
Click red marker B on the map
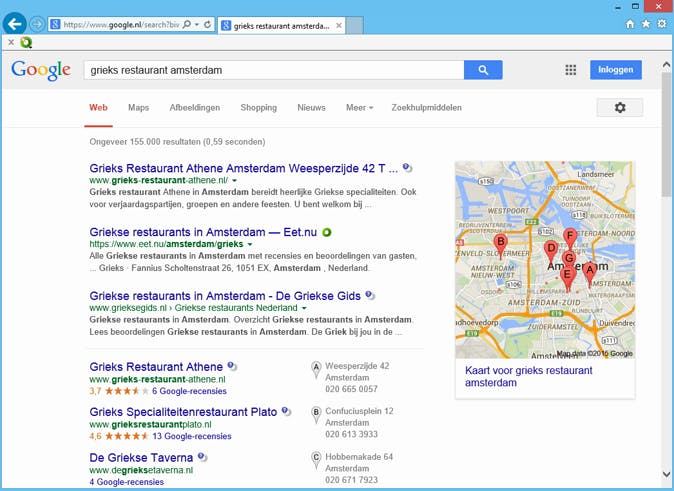coord(500,245)
